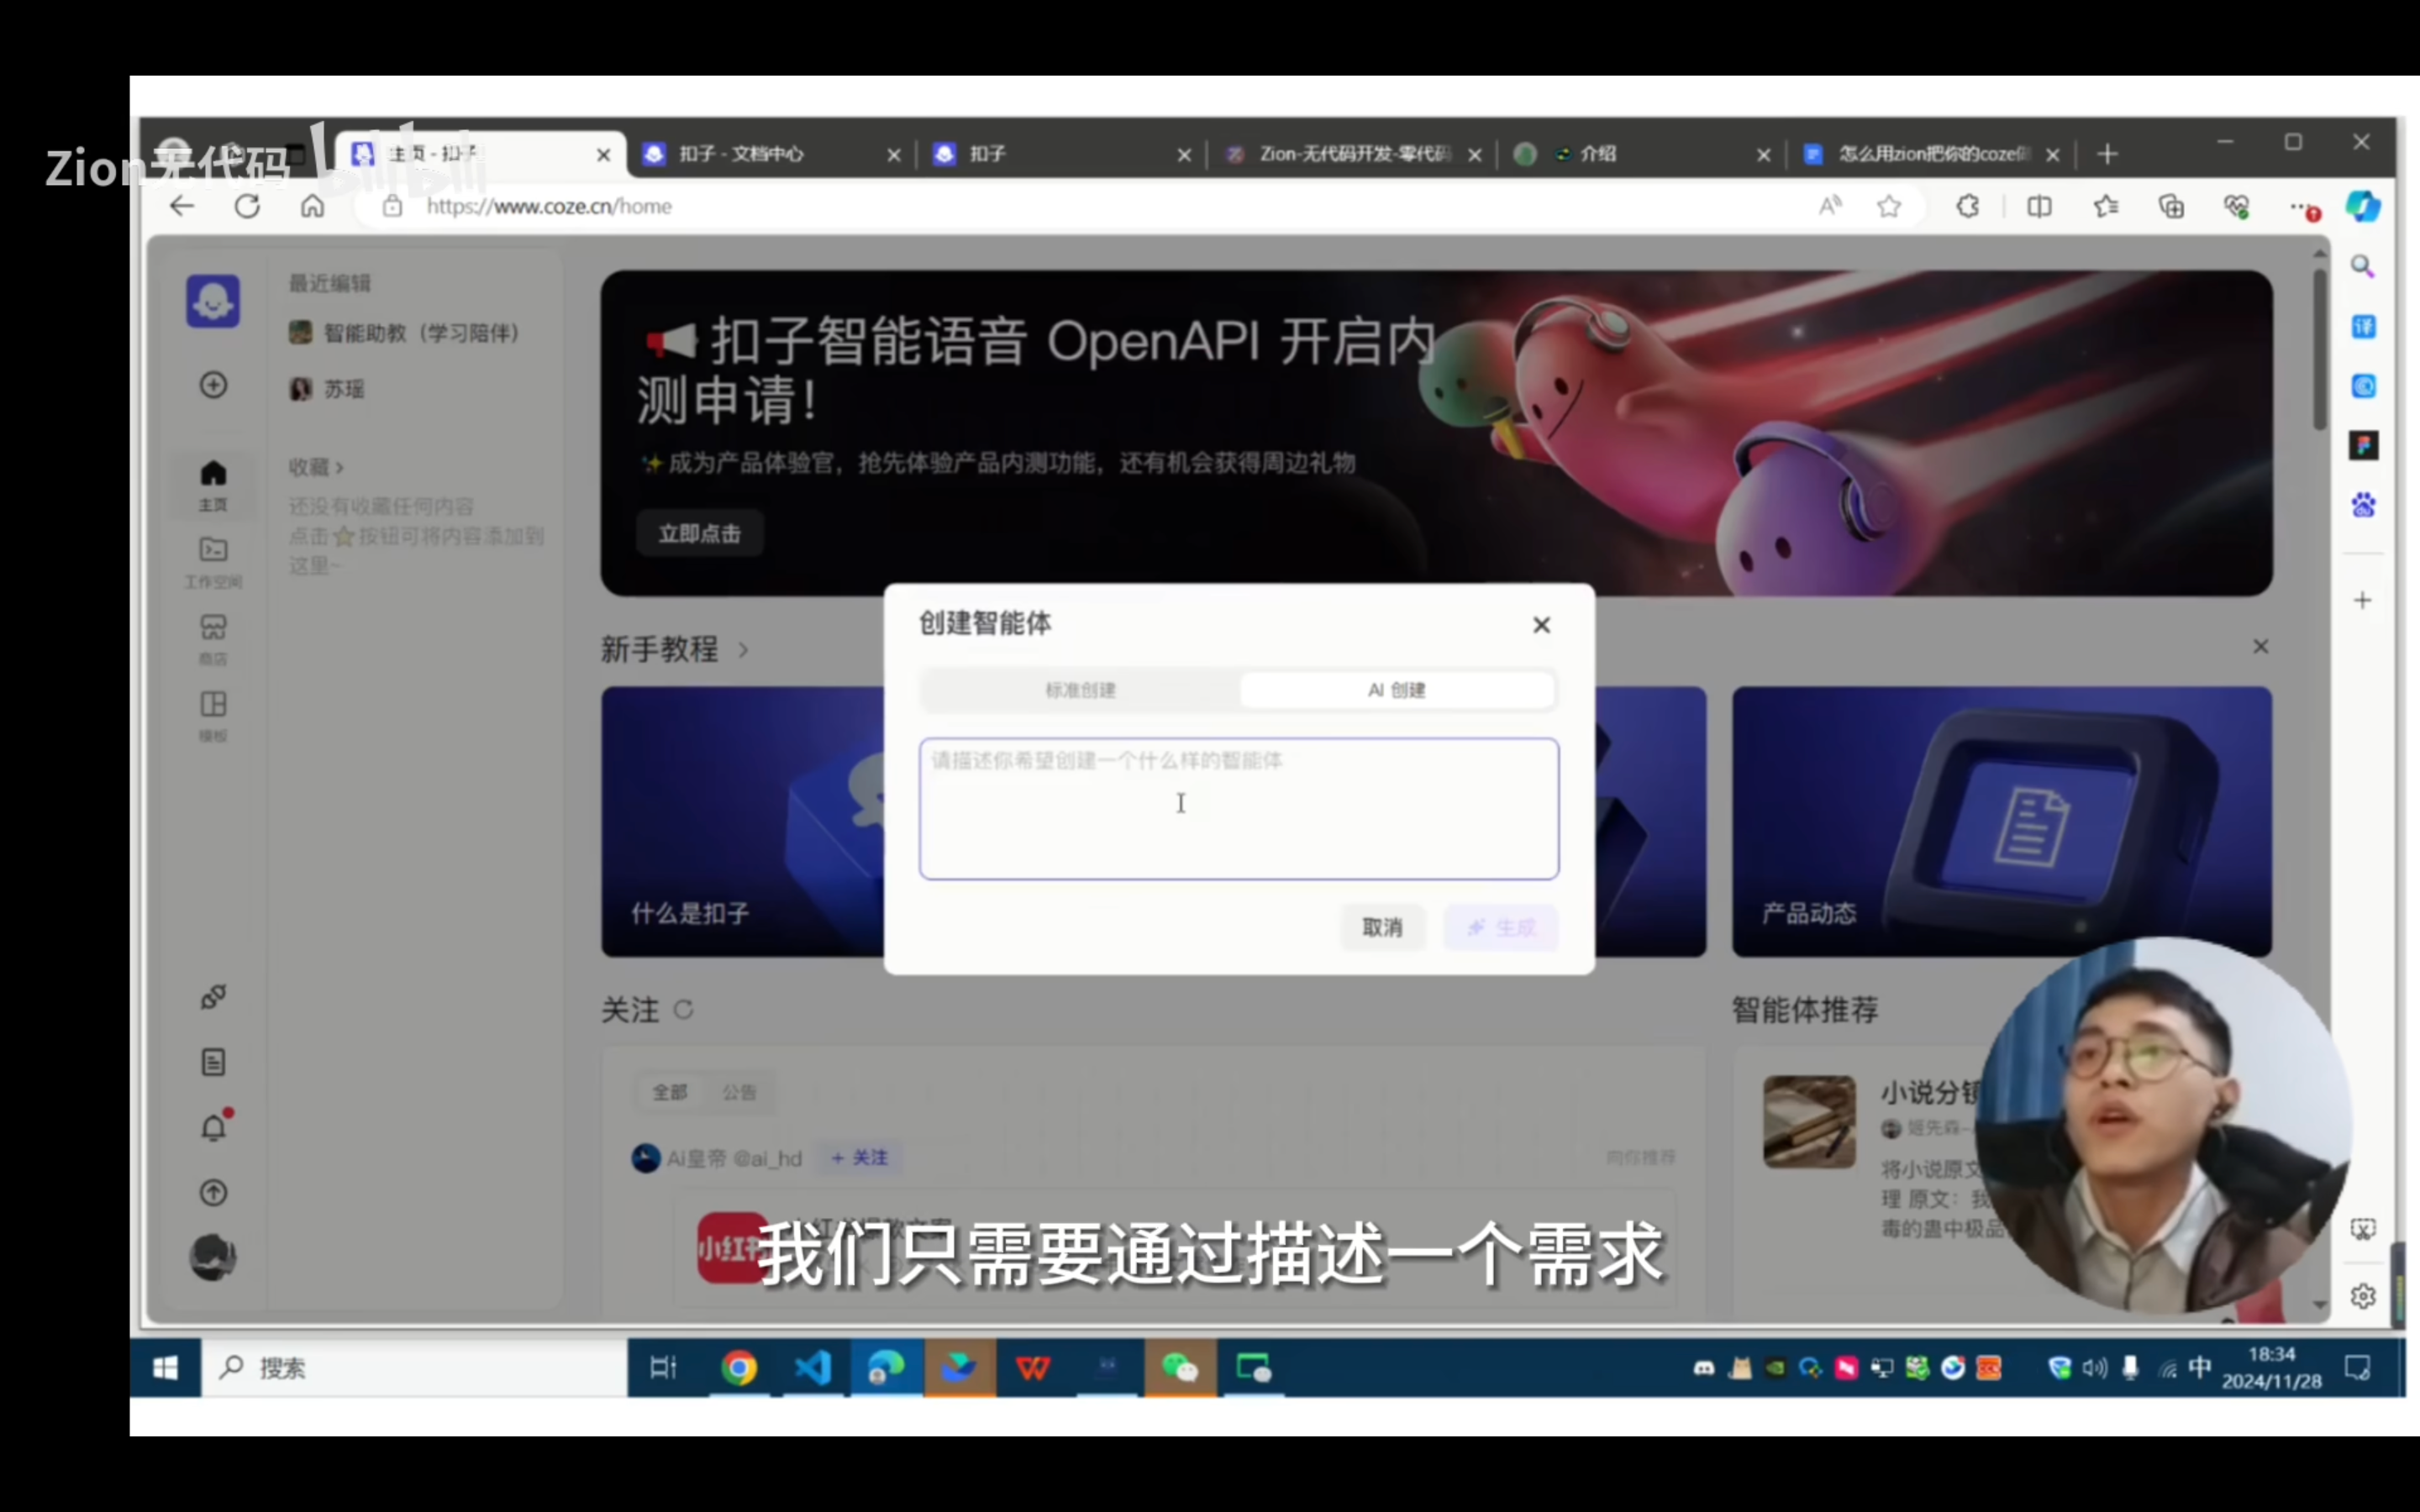2420x1512 pixels.
Task: Click the link-shaped icon in Coze sidebar
Action: 213,997
